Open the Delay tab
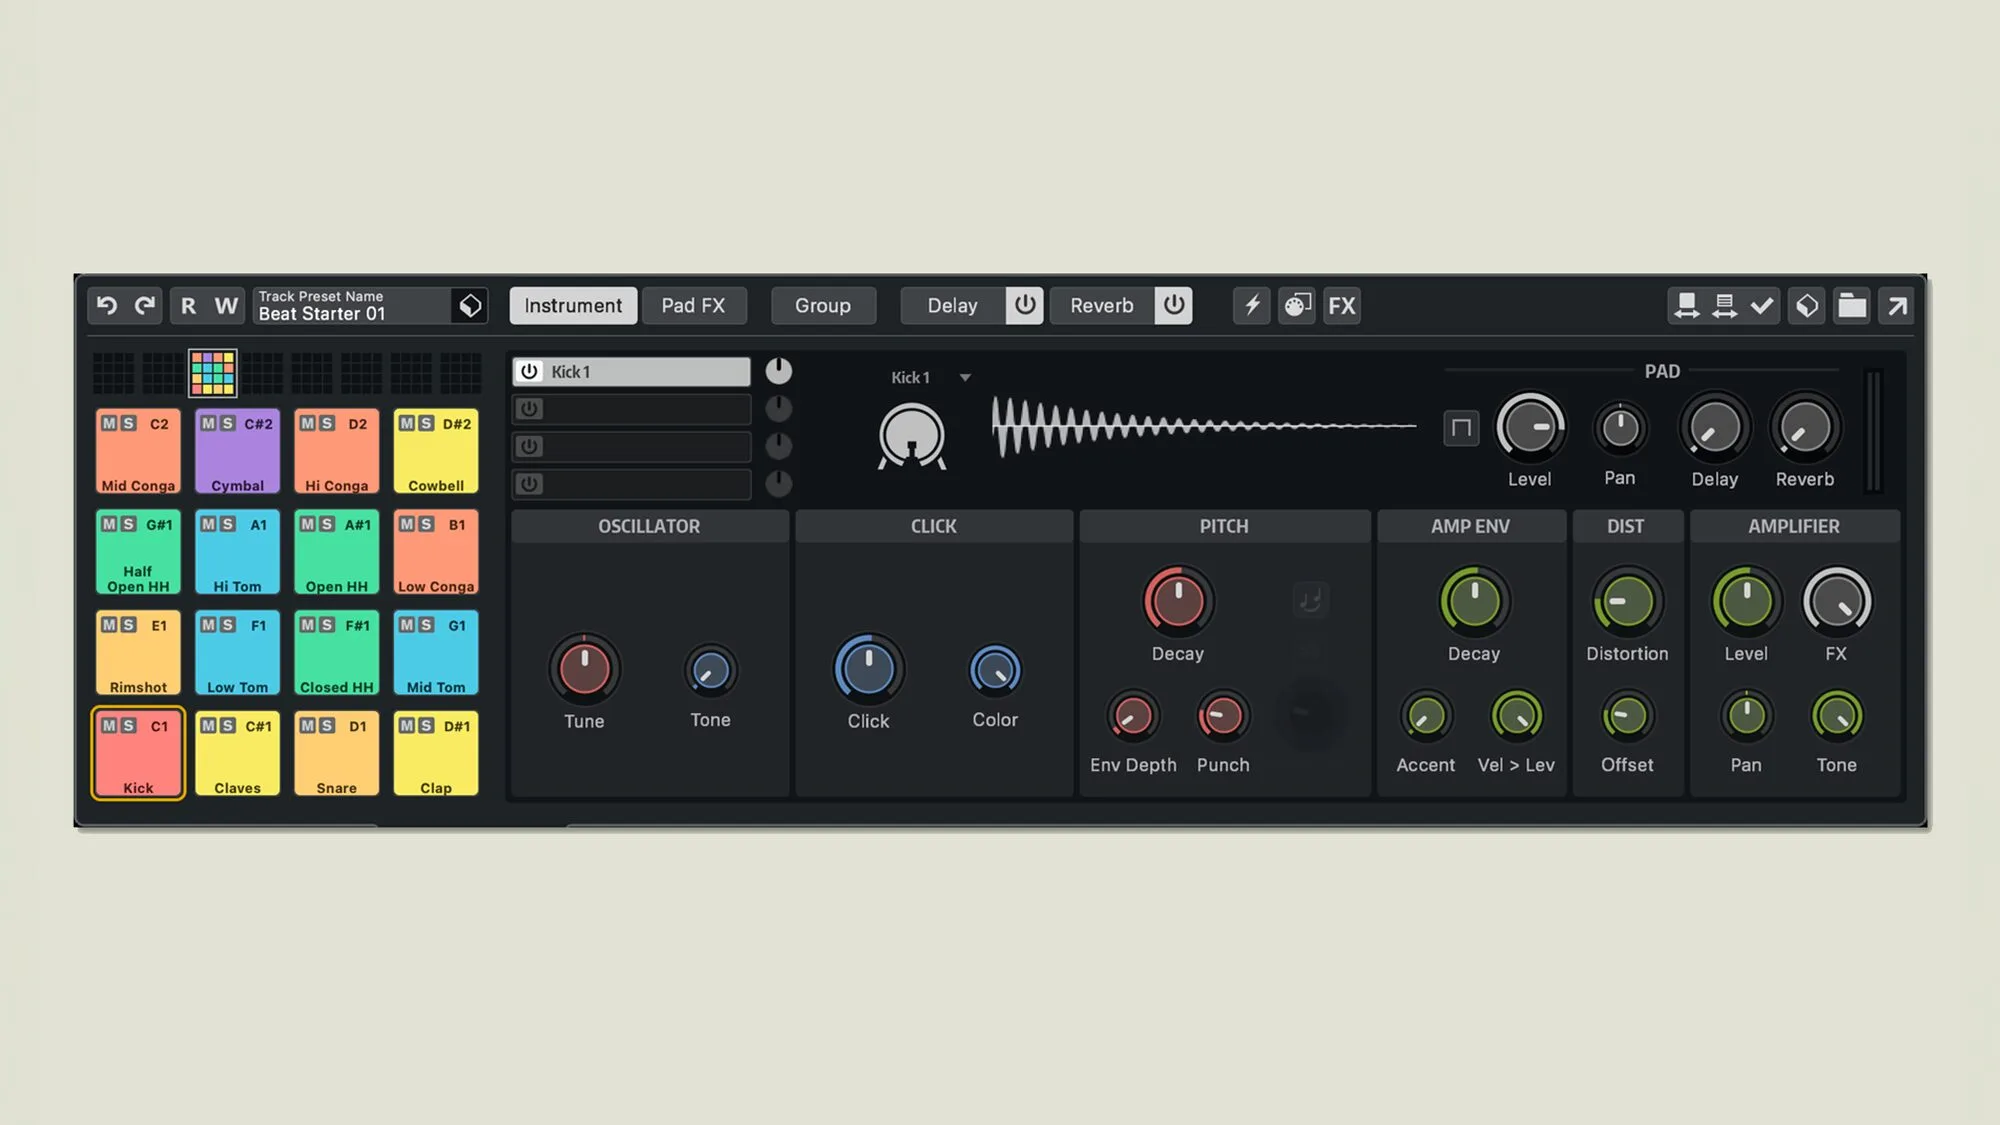The height and width of the screenshot is (1125, 2000). (x=952, y=306)
